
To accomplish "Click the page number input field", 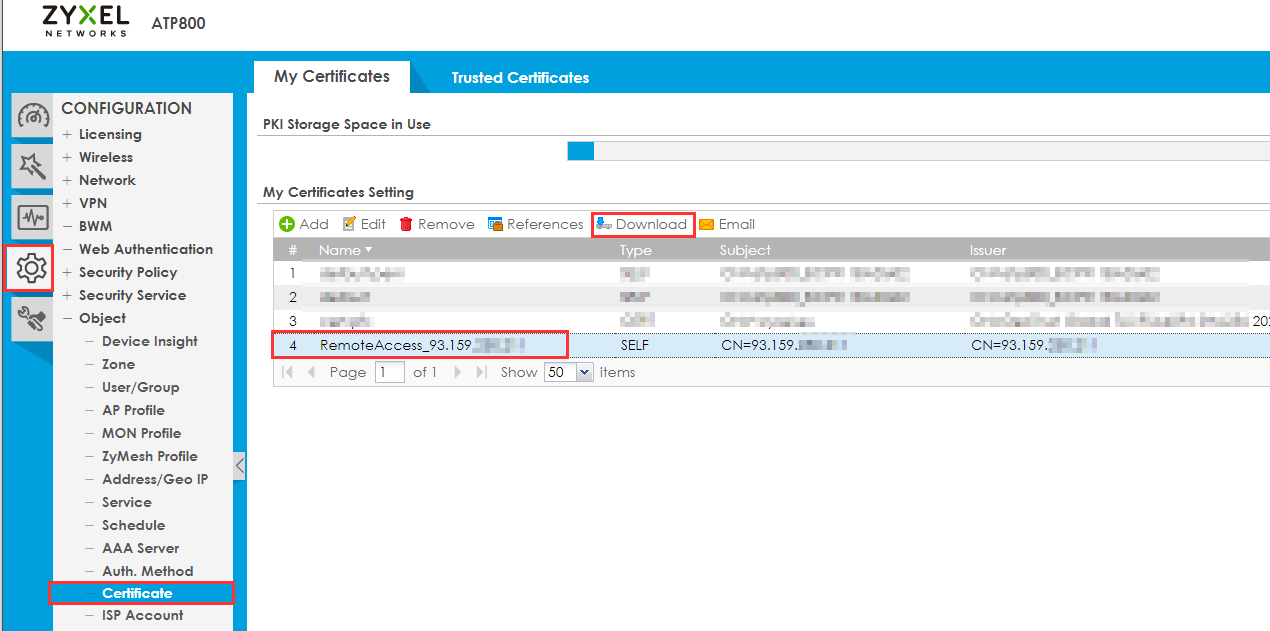I will pyautogui.click(x=390, y=372).
